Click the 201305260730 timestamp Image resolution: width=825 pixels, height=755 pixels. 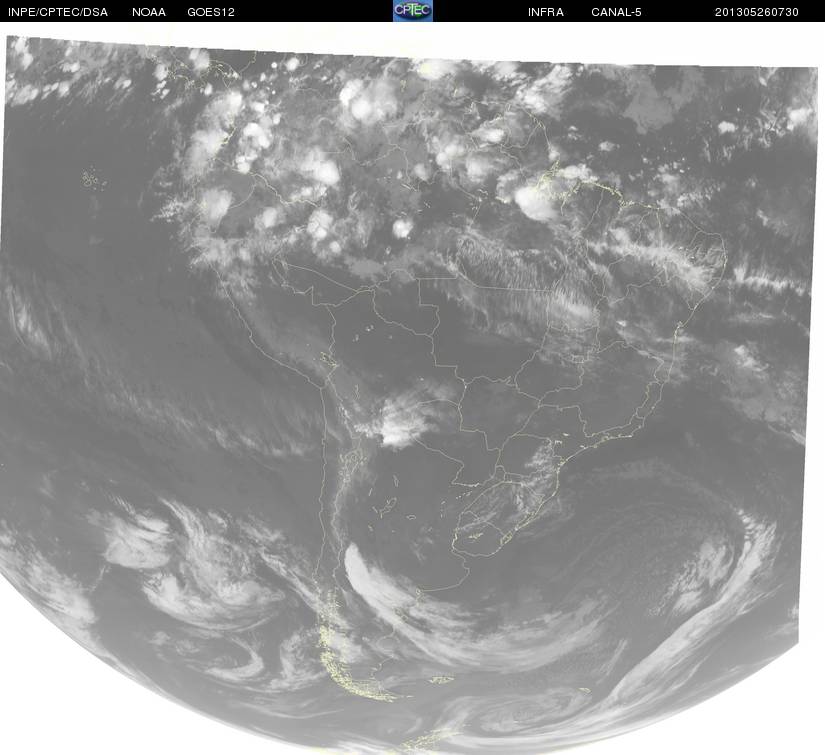[757, 12]
